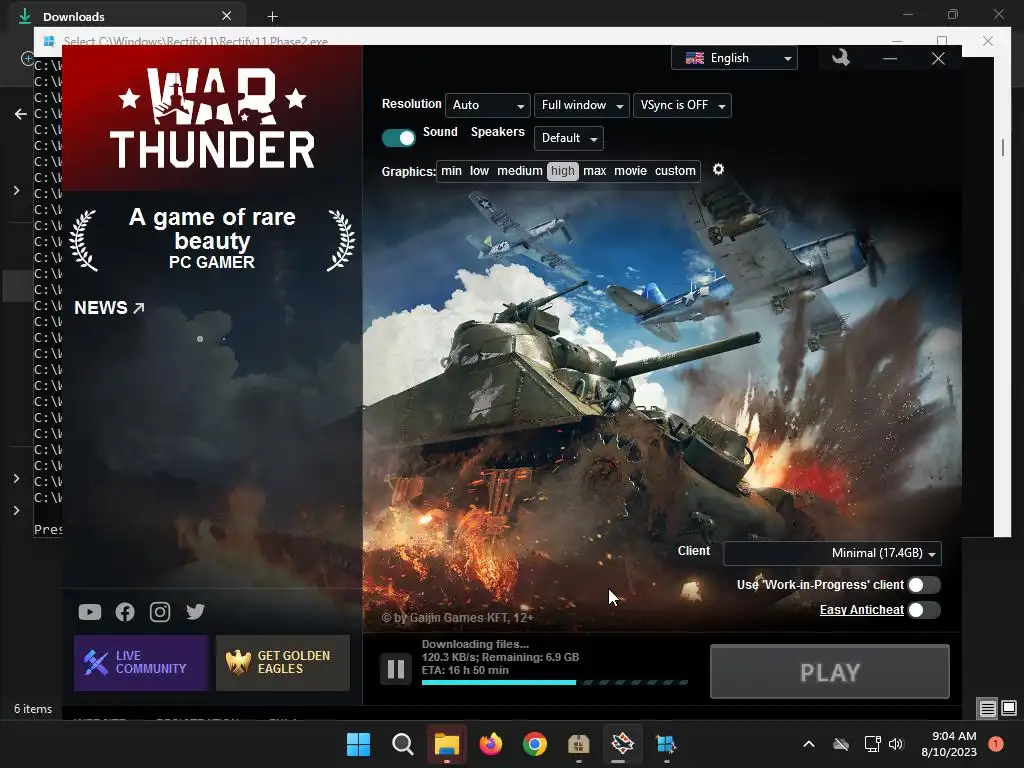Open the Easy Anticheat link text
This screenshot has width=1024, height=768.
pos(861,610)
